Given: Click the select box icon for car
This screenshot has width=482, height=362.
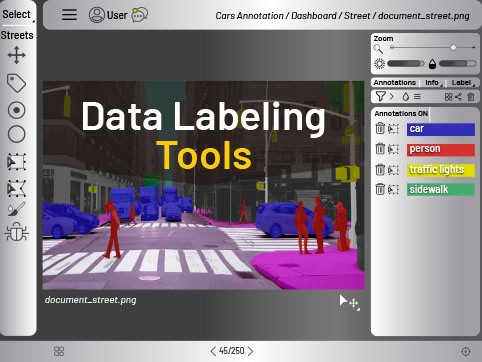Looking at the screenshot, I should point(393,129).
